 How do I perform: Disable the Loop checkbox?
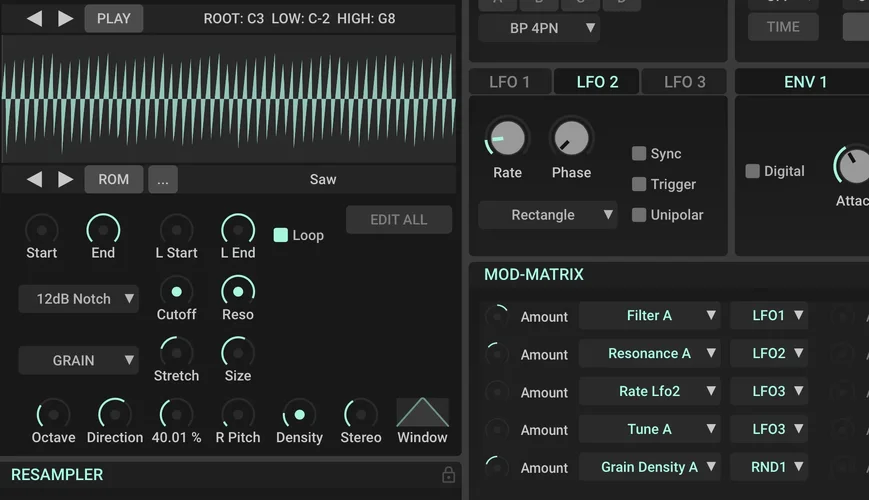pyautogui.click(x=281, y=235)
